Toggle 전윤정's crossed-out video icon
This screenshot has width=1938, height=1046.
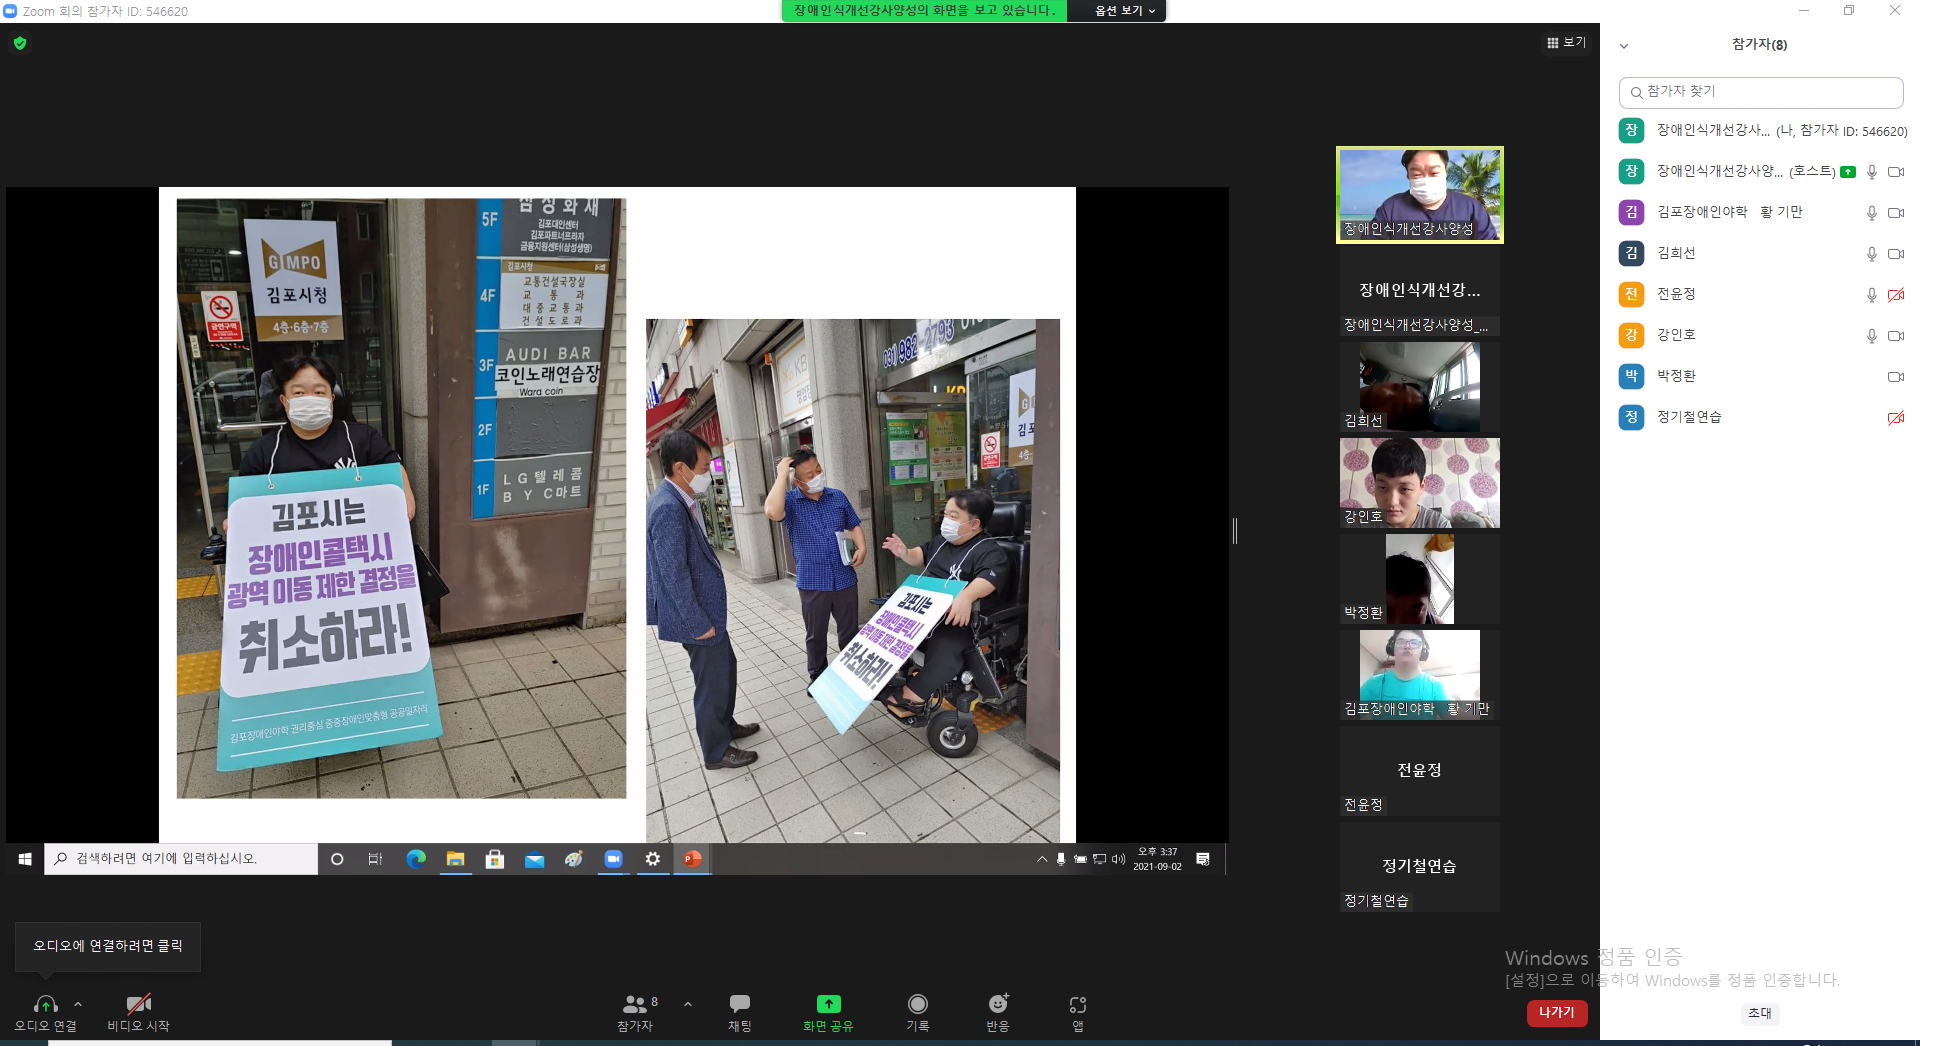(1895, 295)
